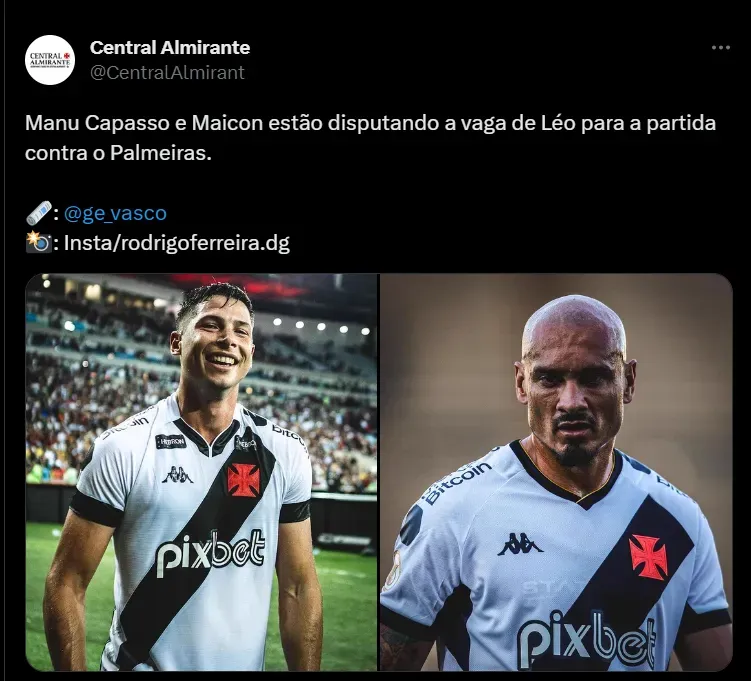Open the Central Almirante display name
Image resolution: width=751 pixels, height=681 pixels.
coord(170,47)
